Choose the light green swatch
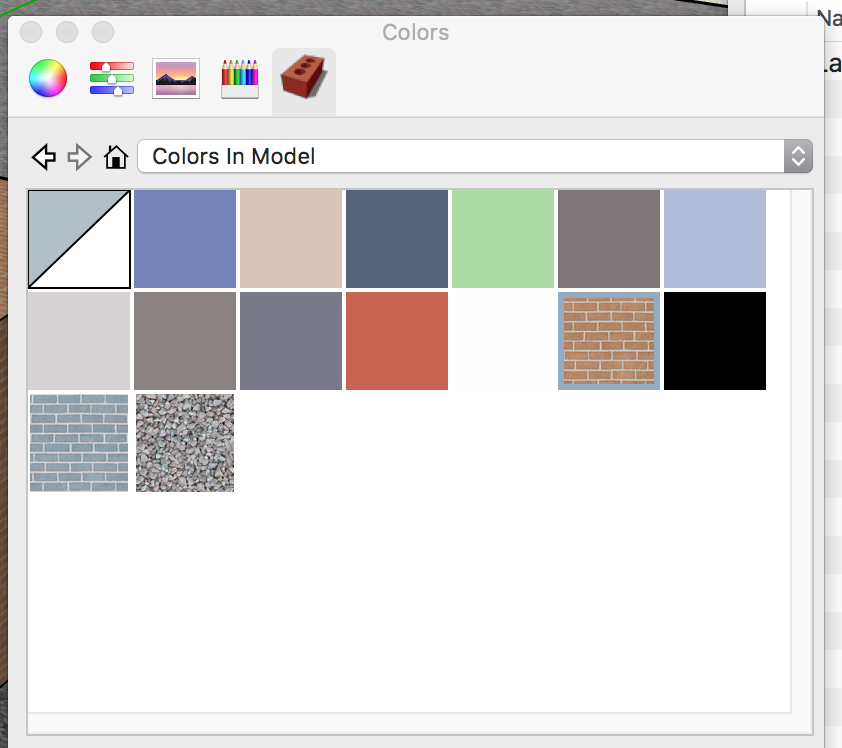842x748 pixels. [503, 239]
